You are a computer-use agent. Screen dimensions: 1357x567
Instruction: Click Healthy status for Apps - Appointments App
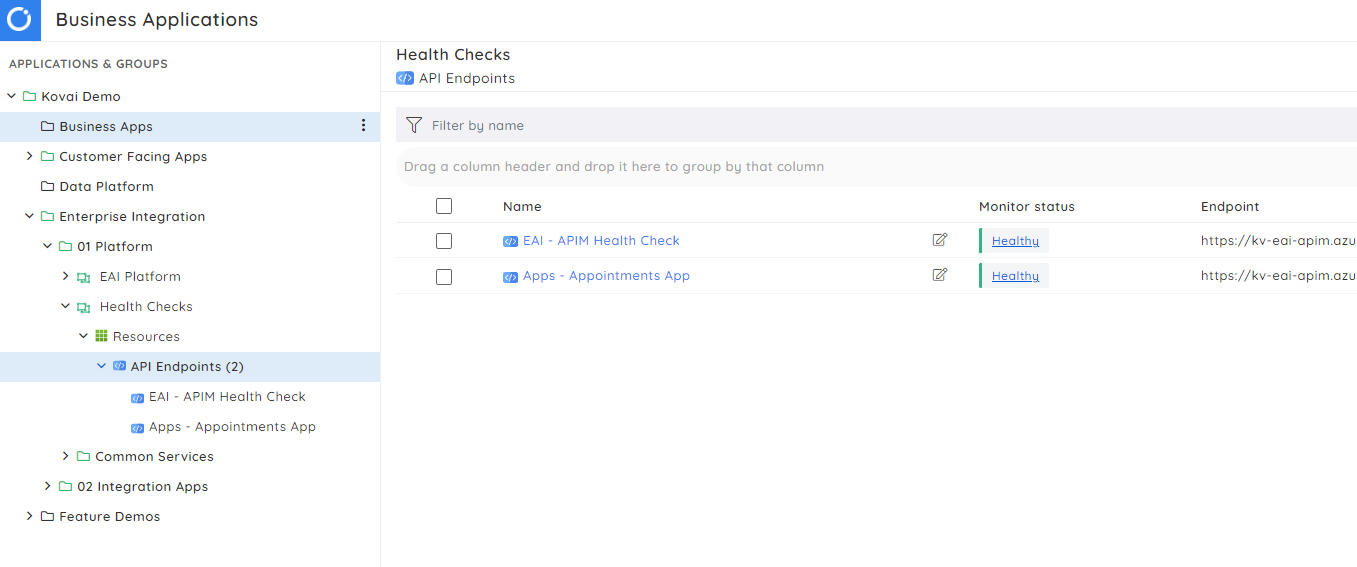click(x=1015, y=276)
